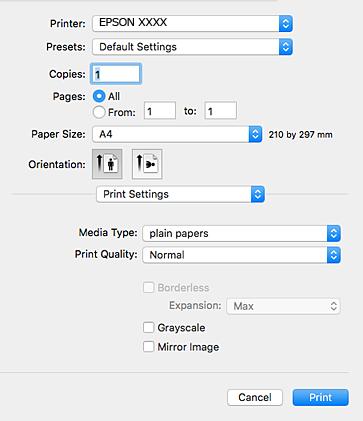Open the Normal print quality menu

coord(241,255)
